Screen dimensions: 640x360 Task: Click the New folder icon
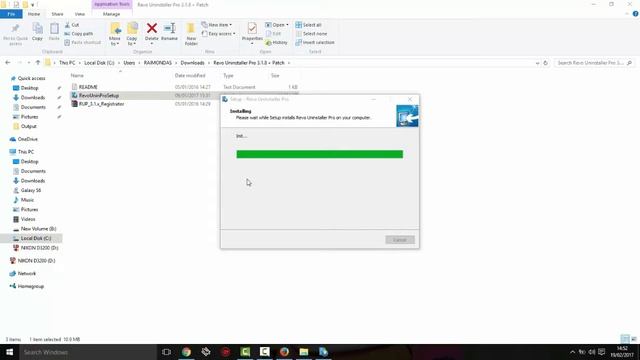click(191, 29)
